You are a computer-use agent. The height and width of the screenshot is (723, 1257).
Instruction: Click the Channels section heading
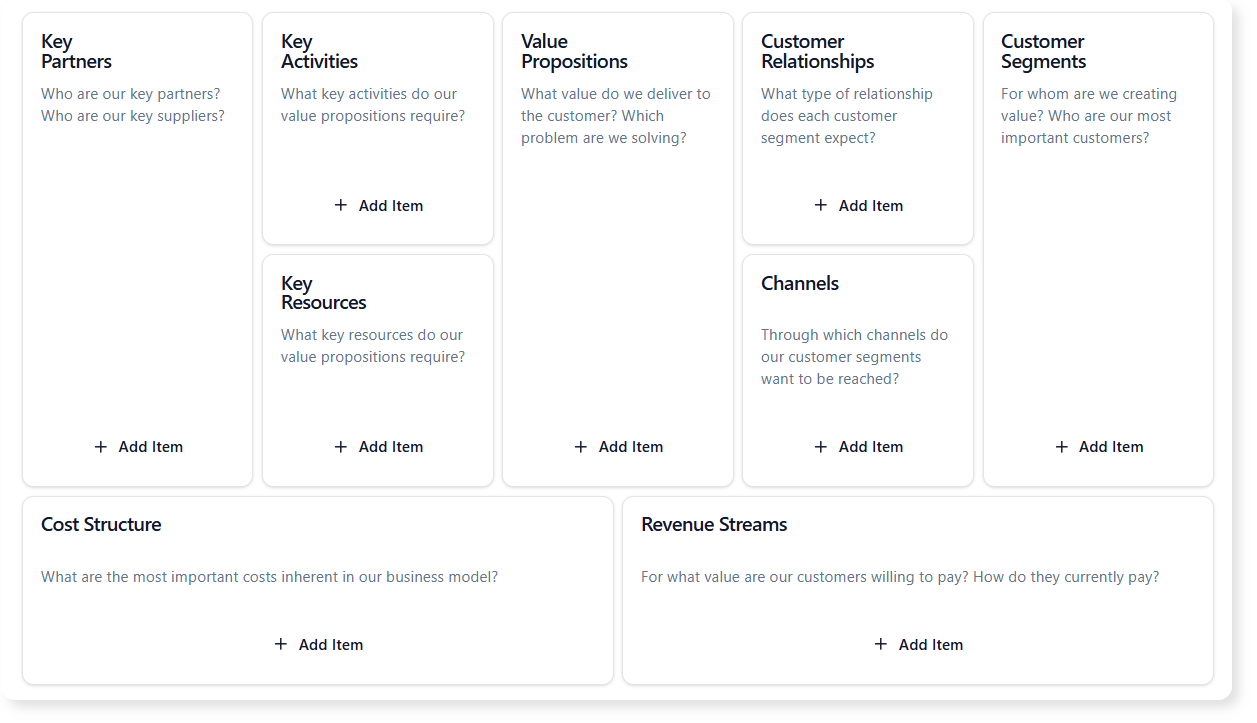click(800, 283)
